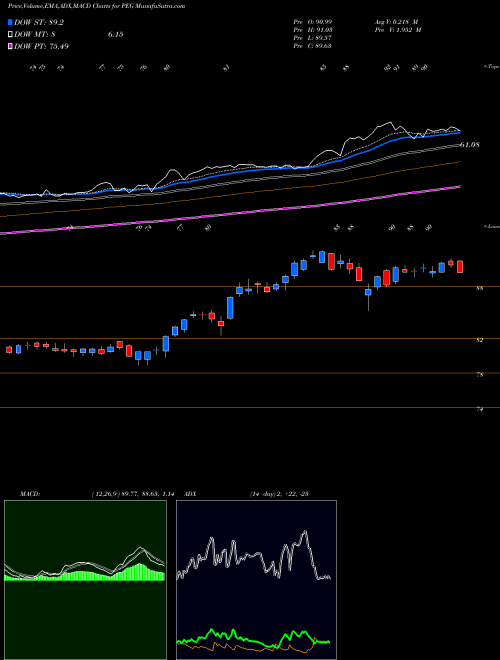The height and width of the screenshot is (660, 500).
Task: Click the ADX panel heading
Action: click(x=189, y=494)
